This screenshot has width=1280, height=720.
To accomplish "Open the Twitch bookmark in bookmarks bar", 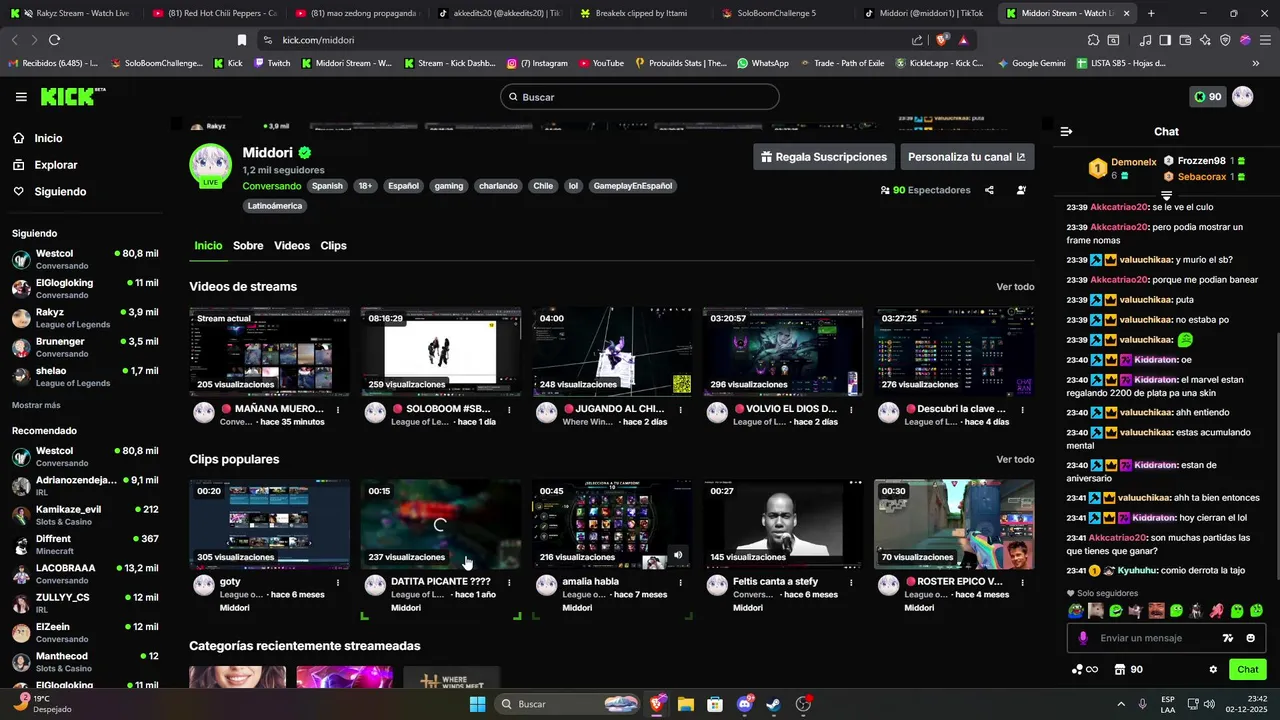I will (272, 63).
